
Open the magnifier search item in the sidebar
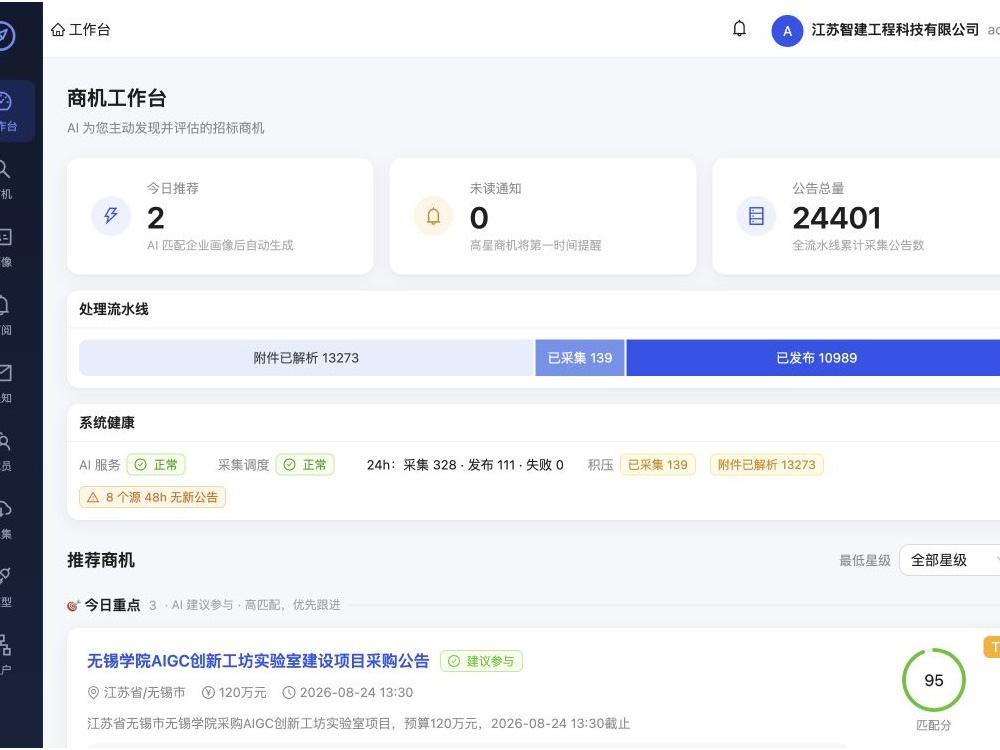coord(5,180)
